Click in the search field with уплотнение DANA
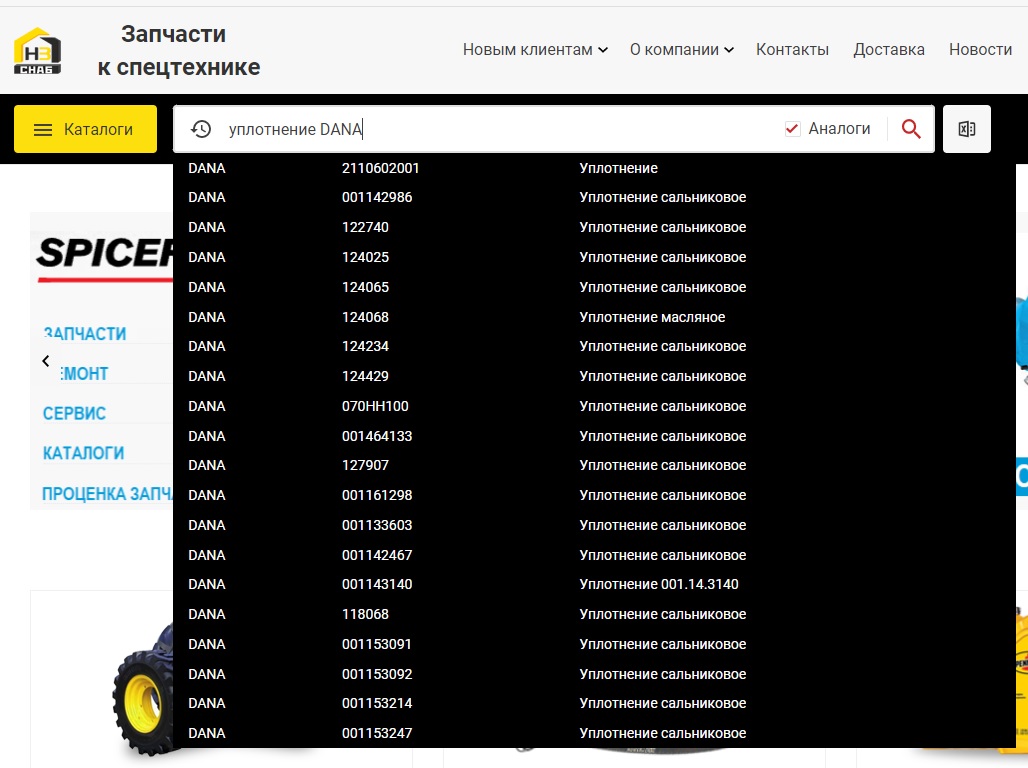The image size is (1028, 768). coord(500,129)
